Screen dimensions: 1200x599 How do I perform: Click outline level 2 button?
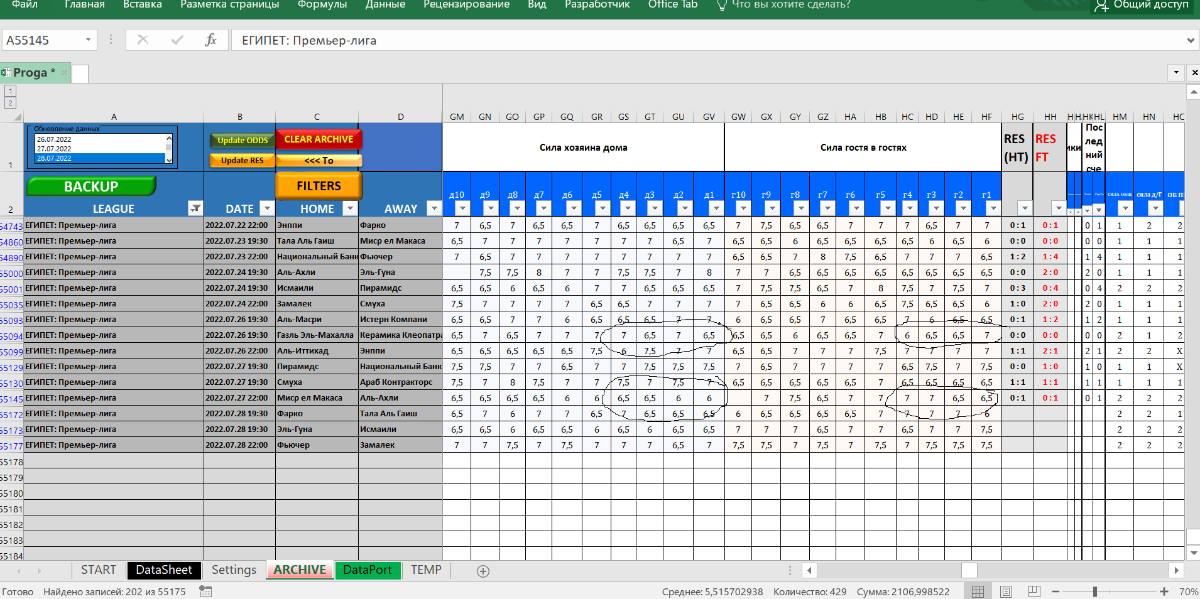pyautogui.click(x=10, y=102)
